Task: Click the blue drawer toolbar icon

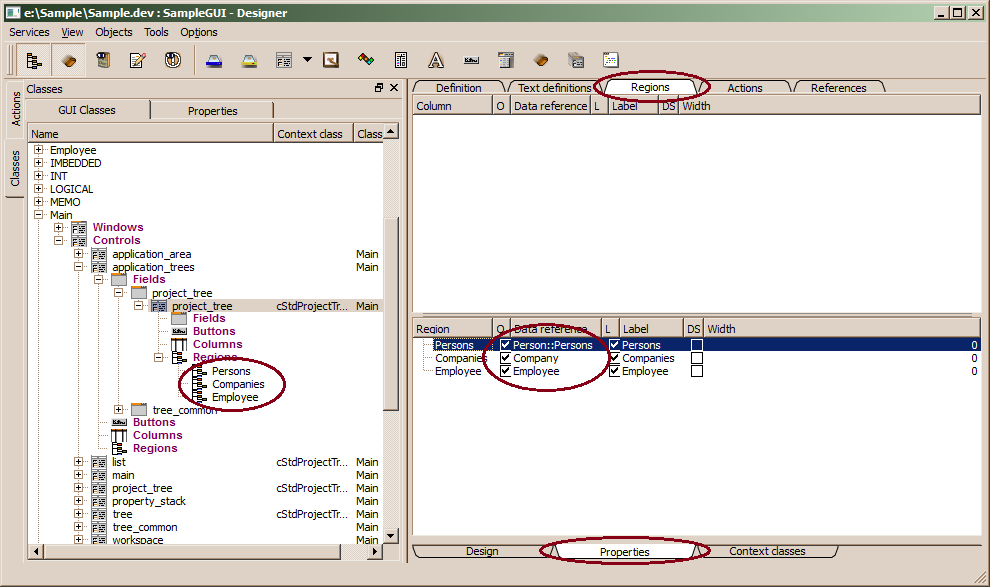Action: click(x=214, y=60)
